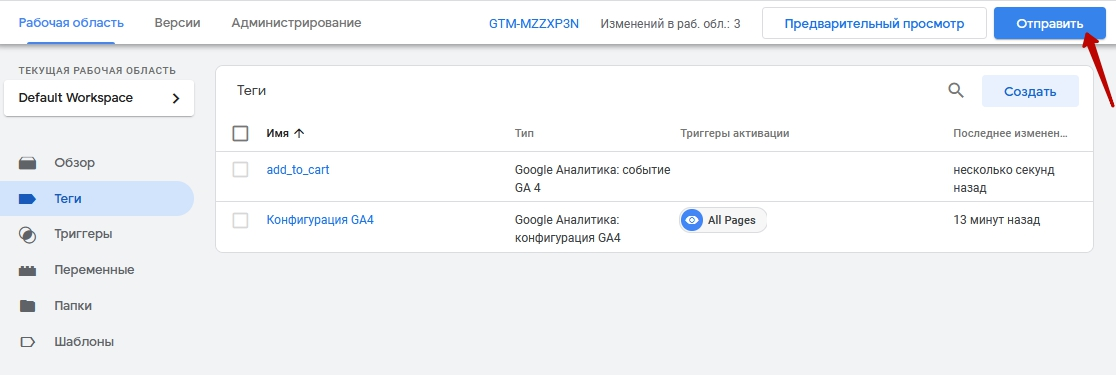Click the Folders icon in sidebar

coord(28,306)
